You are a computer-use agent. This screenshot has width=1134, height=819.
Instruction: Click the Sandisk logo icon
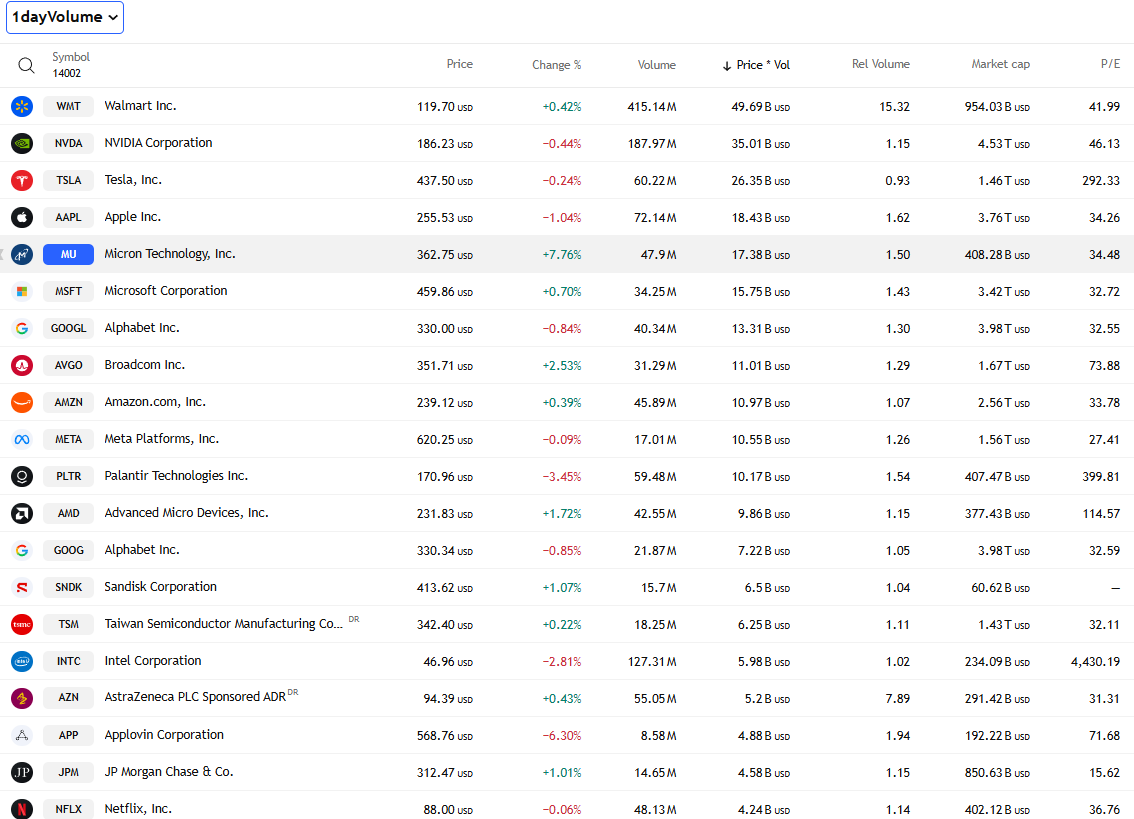pos(22,587)
